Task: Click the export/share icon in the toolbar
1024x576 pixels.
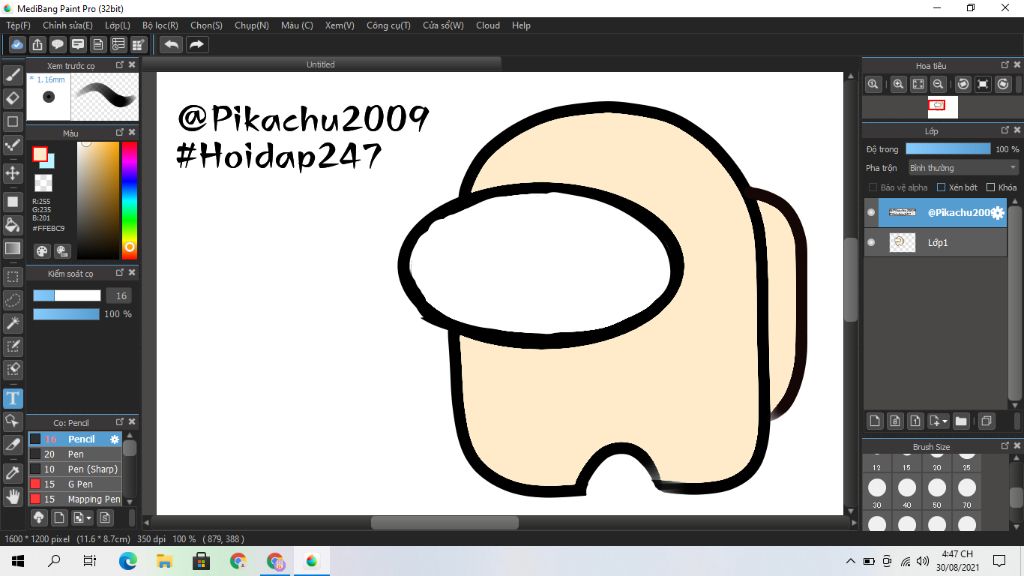Action: click(x=37, y=44)
